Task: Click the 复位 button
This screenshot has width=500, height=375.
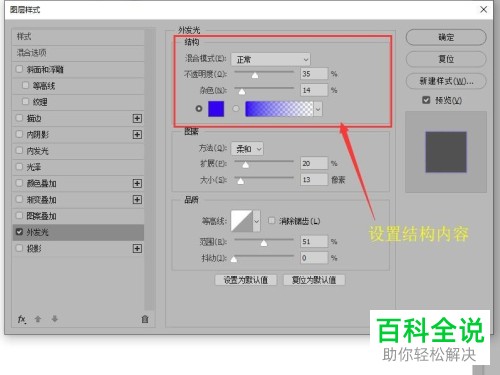Action: pos(446,59)
